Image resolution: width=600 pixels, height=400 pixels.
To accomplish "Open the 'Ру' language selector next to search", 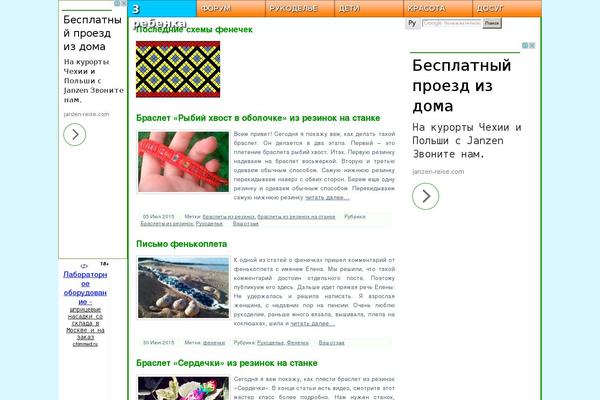I will (412, 23).
